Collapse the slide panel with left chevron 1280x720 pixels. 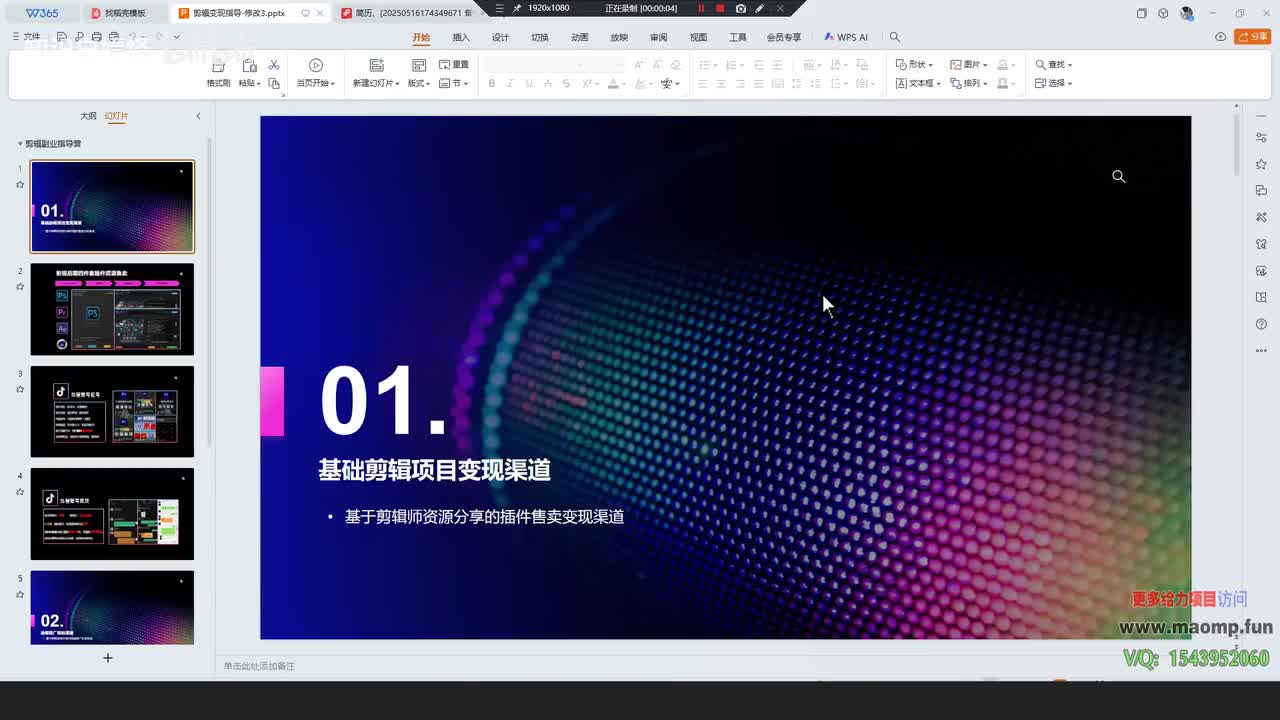tap(198, 116)
